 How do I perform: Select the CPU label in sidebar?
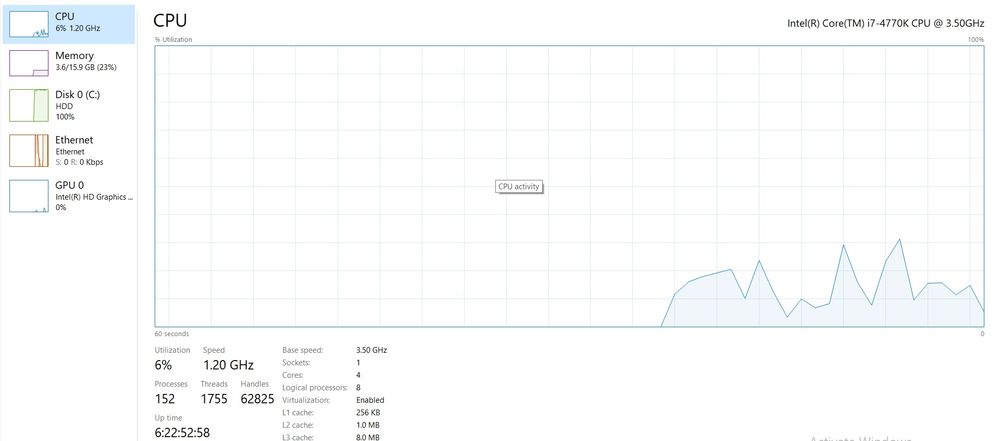pos(64,17)
